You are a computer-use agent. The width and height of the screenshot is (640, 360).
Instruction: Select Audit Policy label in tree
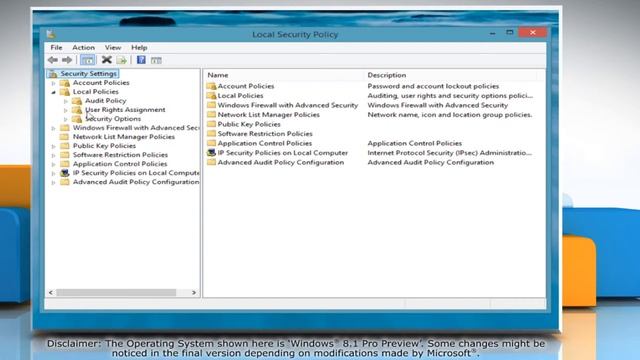click(106, 101)
